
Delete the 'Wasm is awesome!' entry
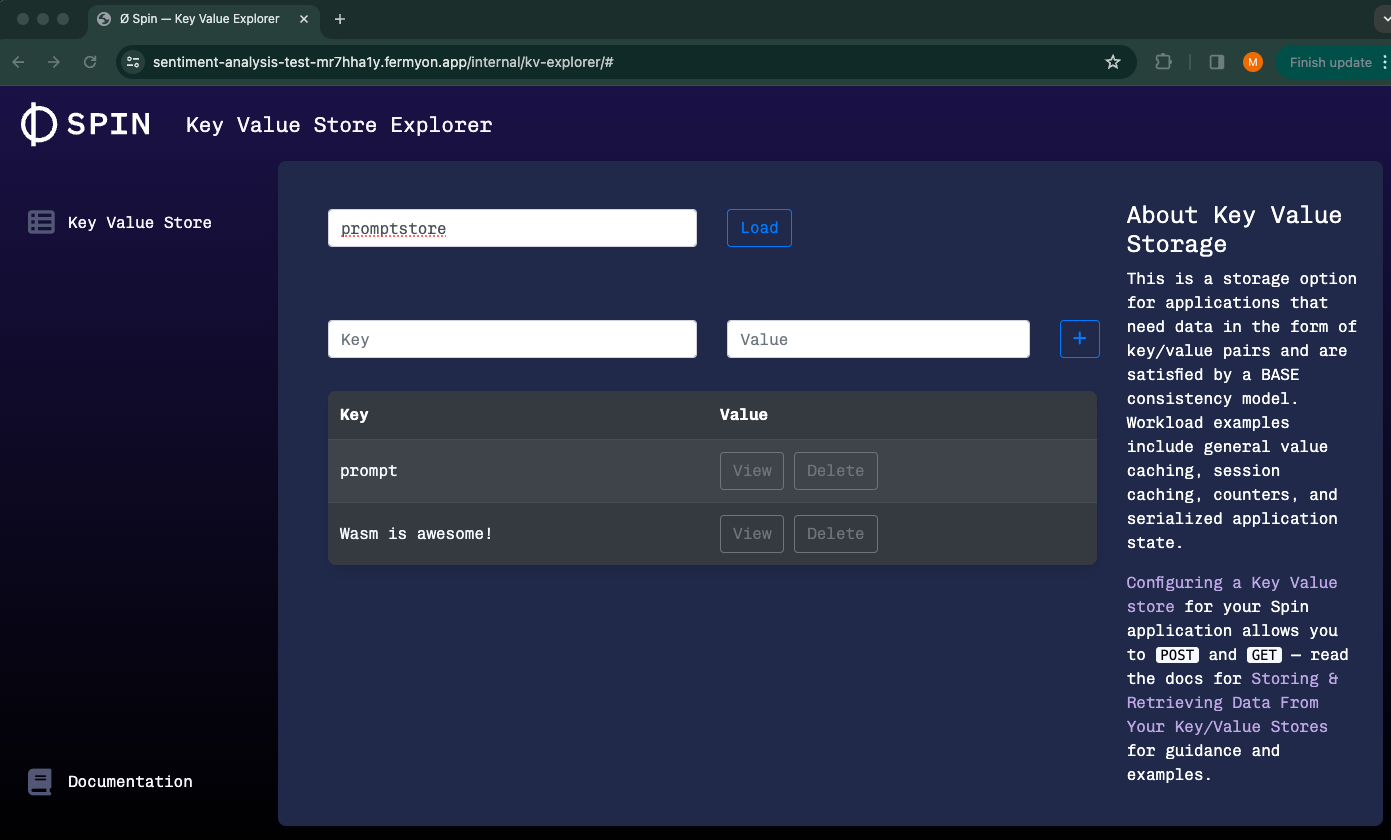tap(836, 534)
